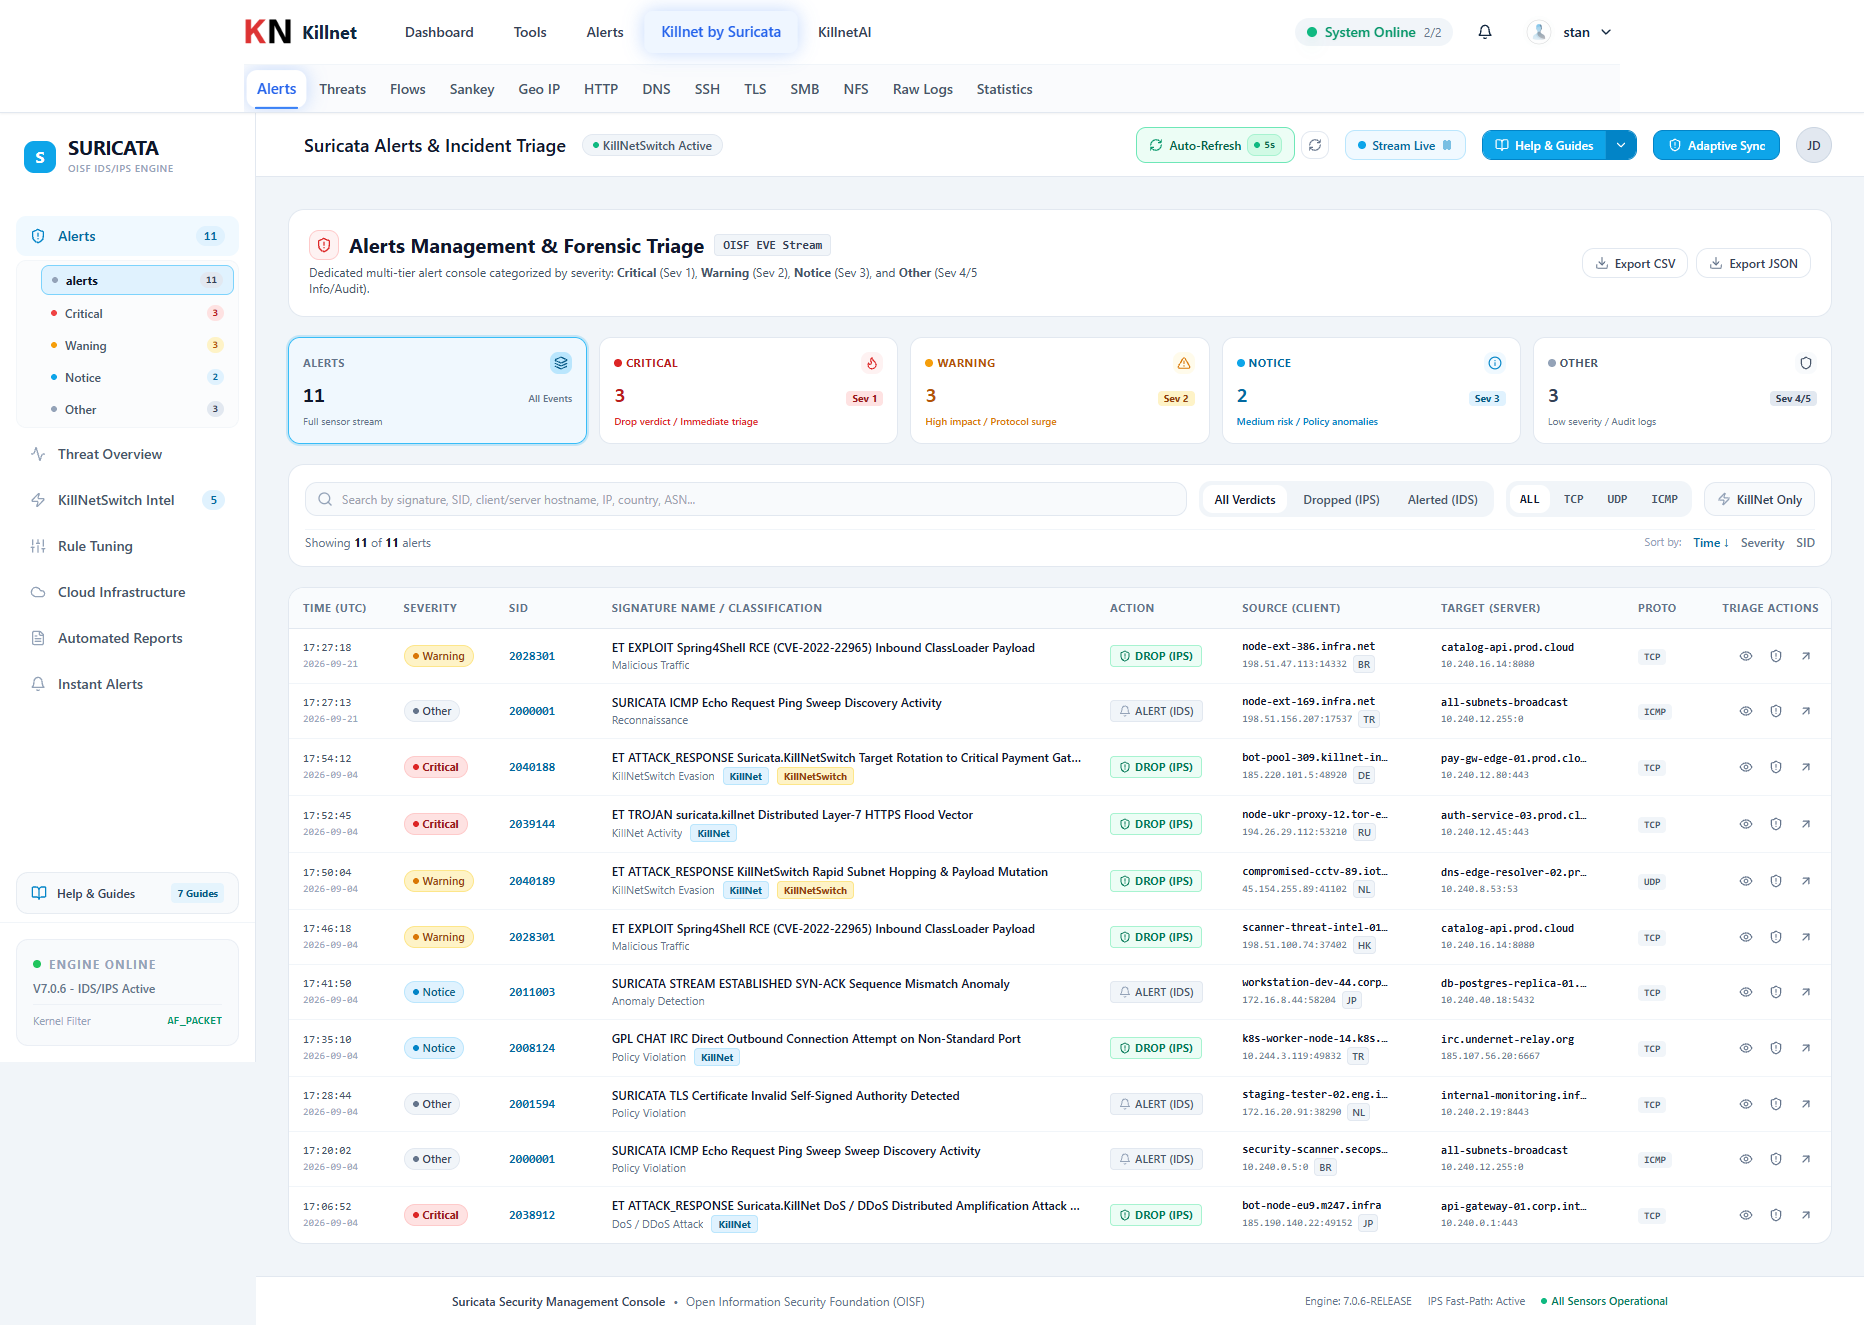The height and width of the screenshot is (1325, 1864).
Task: Open the Raw Logs tab
Action: click(x=922, y=89)
